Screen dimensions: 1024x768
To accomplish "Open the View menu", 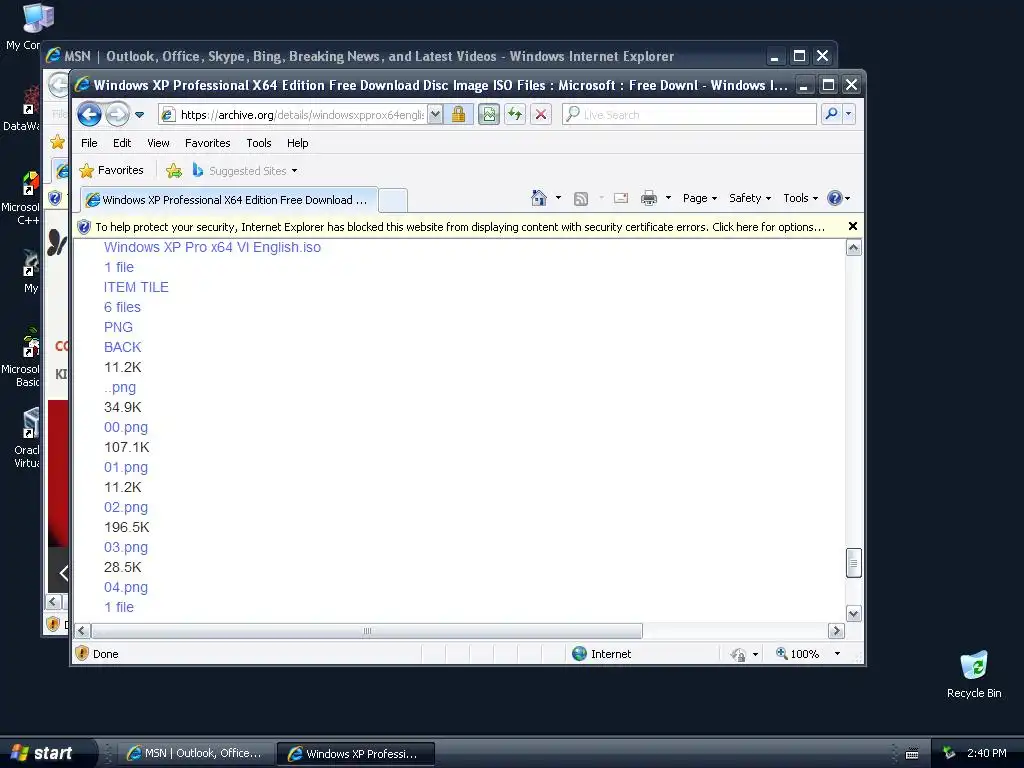I will pyautogui.click(x=158, y=143).
